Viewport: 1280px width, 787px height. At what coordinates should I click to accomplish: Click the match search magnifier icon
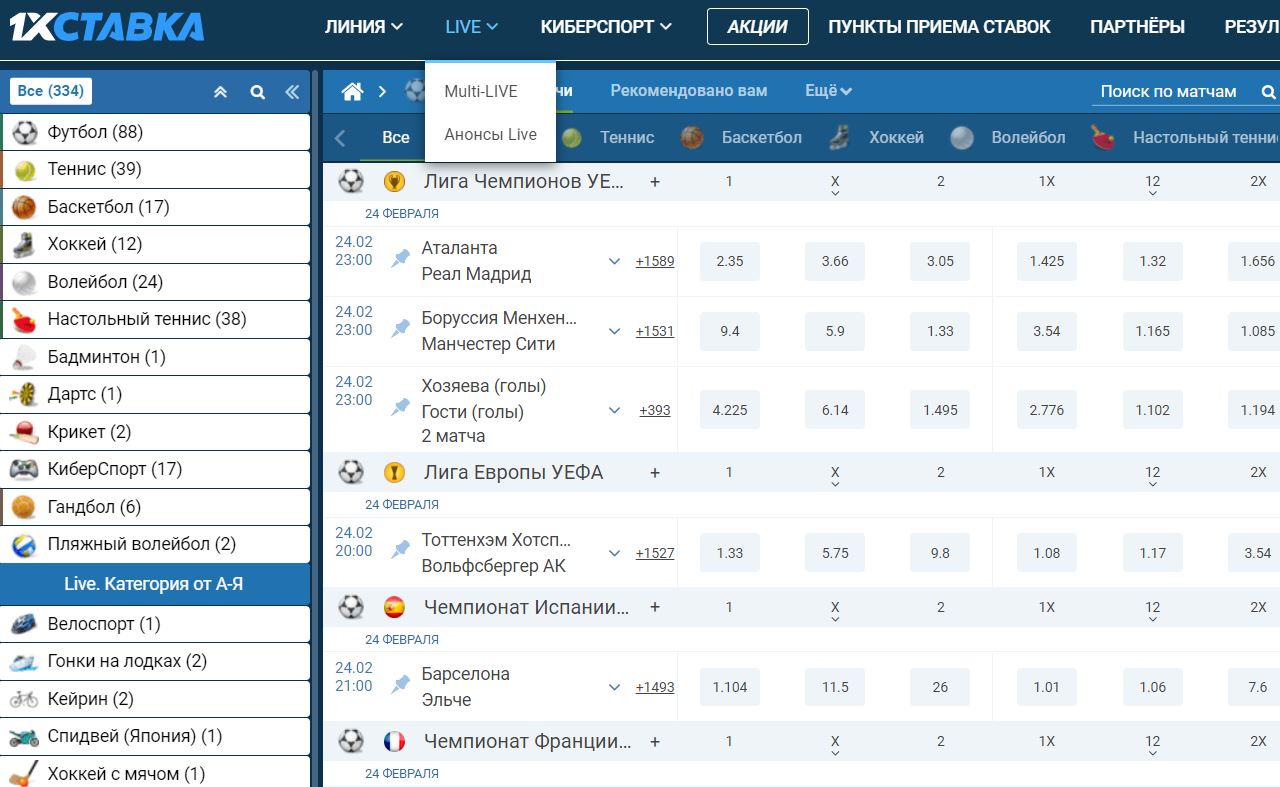coord(1268,92)
